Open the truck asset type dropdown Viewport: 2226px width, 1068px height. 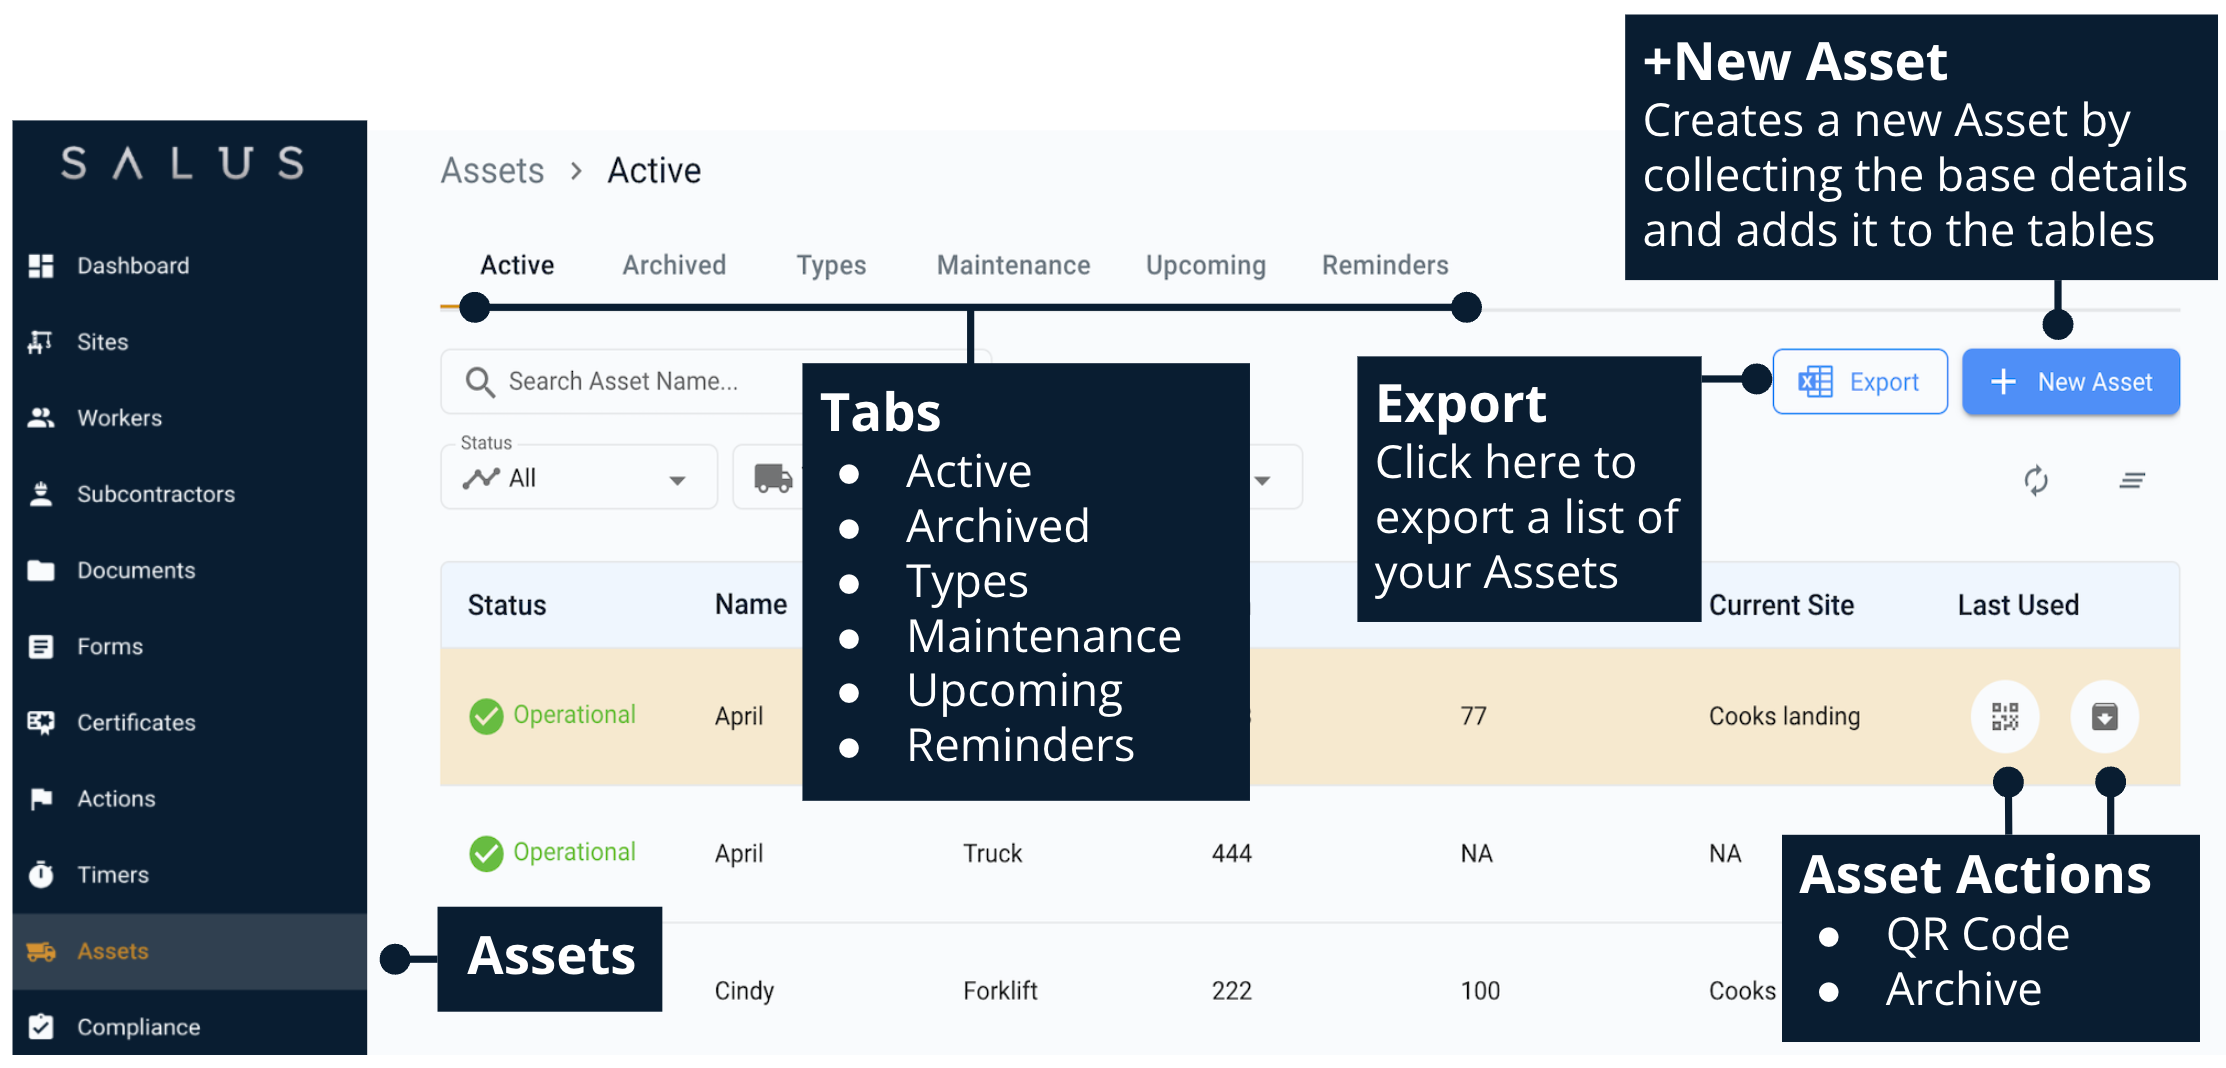point(770,478)
